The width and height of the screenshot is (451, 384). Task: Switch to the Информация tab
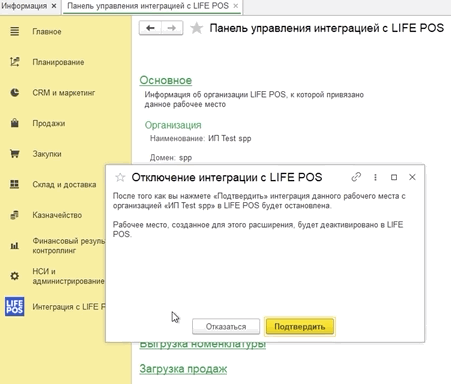(x=24, y=6)
